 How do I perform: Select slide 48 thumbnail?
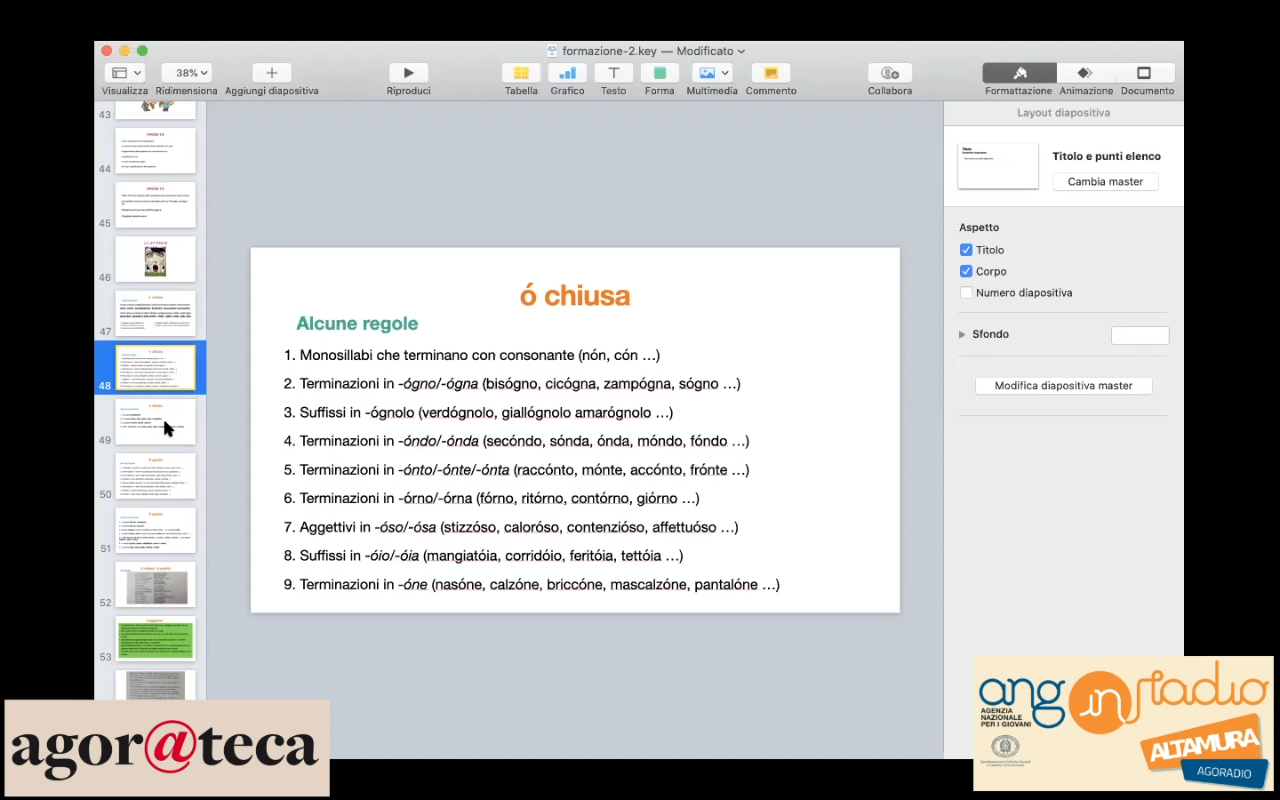coord(155,368)
